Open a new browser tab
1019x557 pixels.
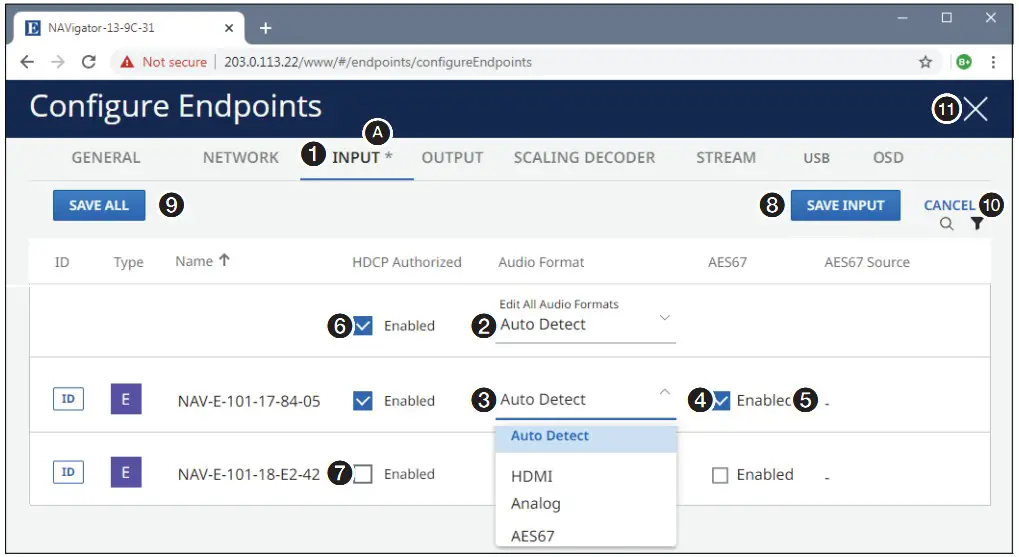pos(265,28)
